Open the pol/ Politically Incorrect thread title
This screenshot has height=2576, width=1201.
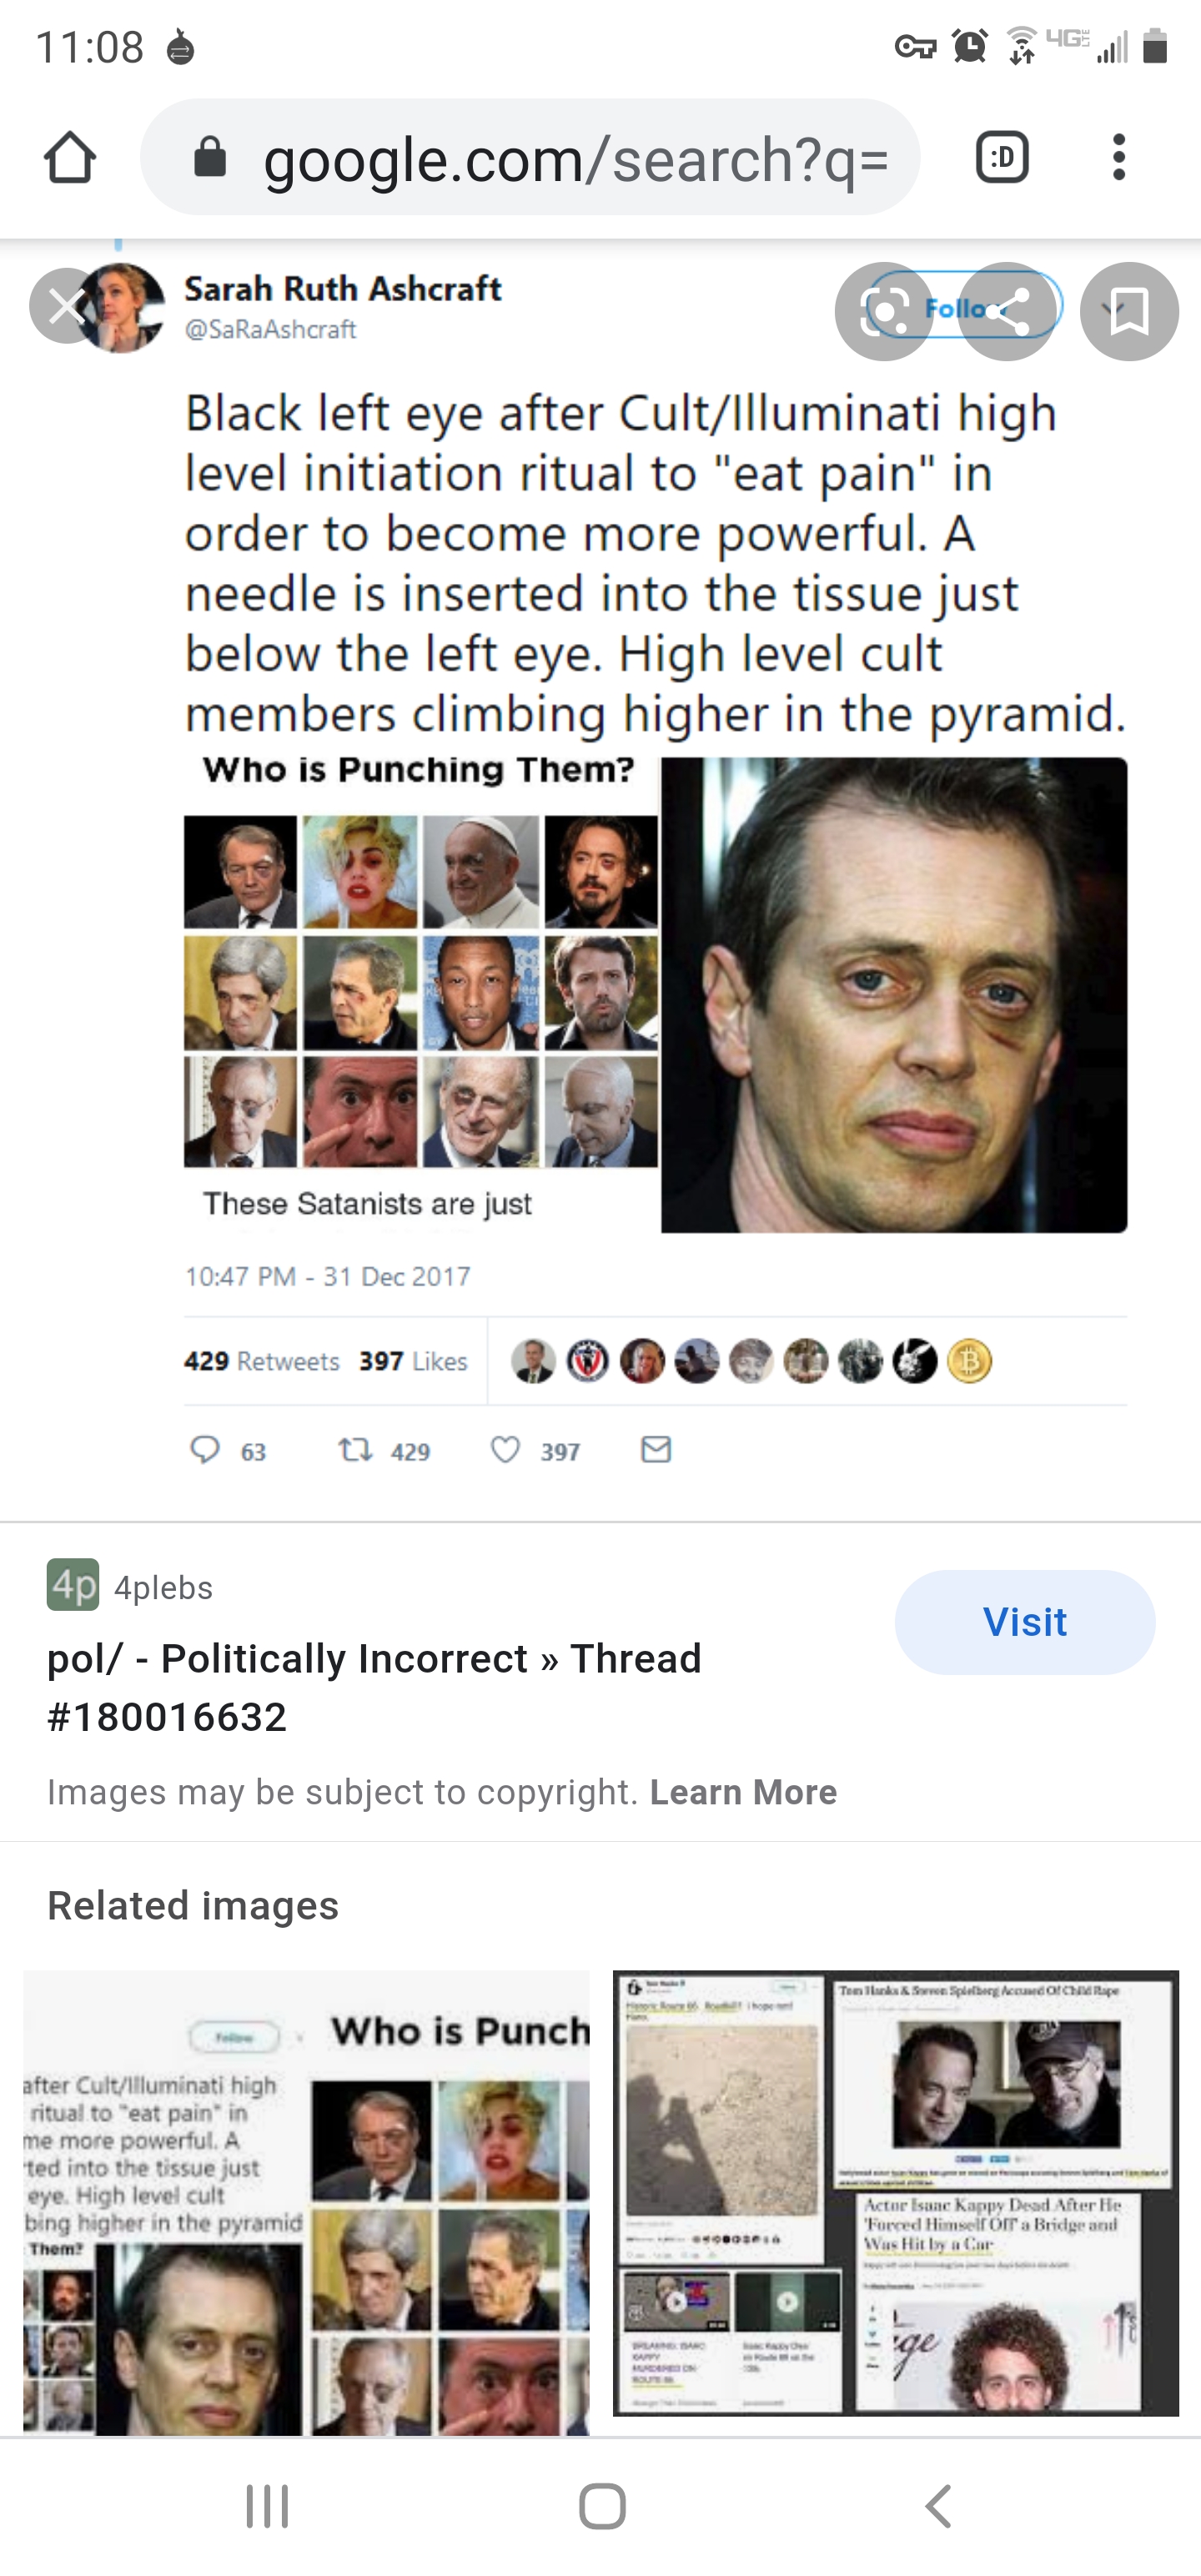pos(374,1687)
